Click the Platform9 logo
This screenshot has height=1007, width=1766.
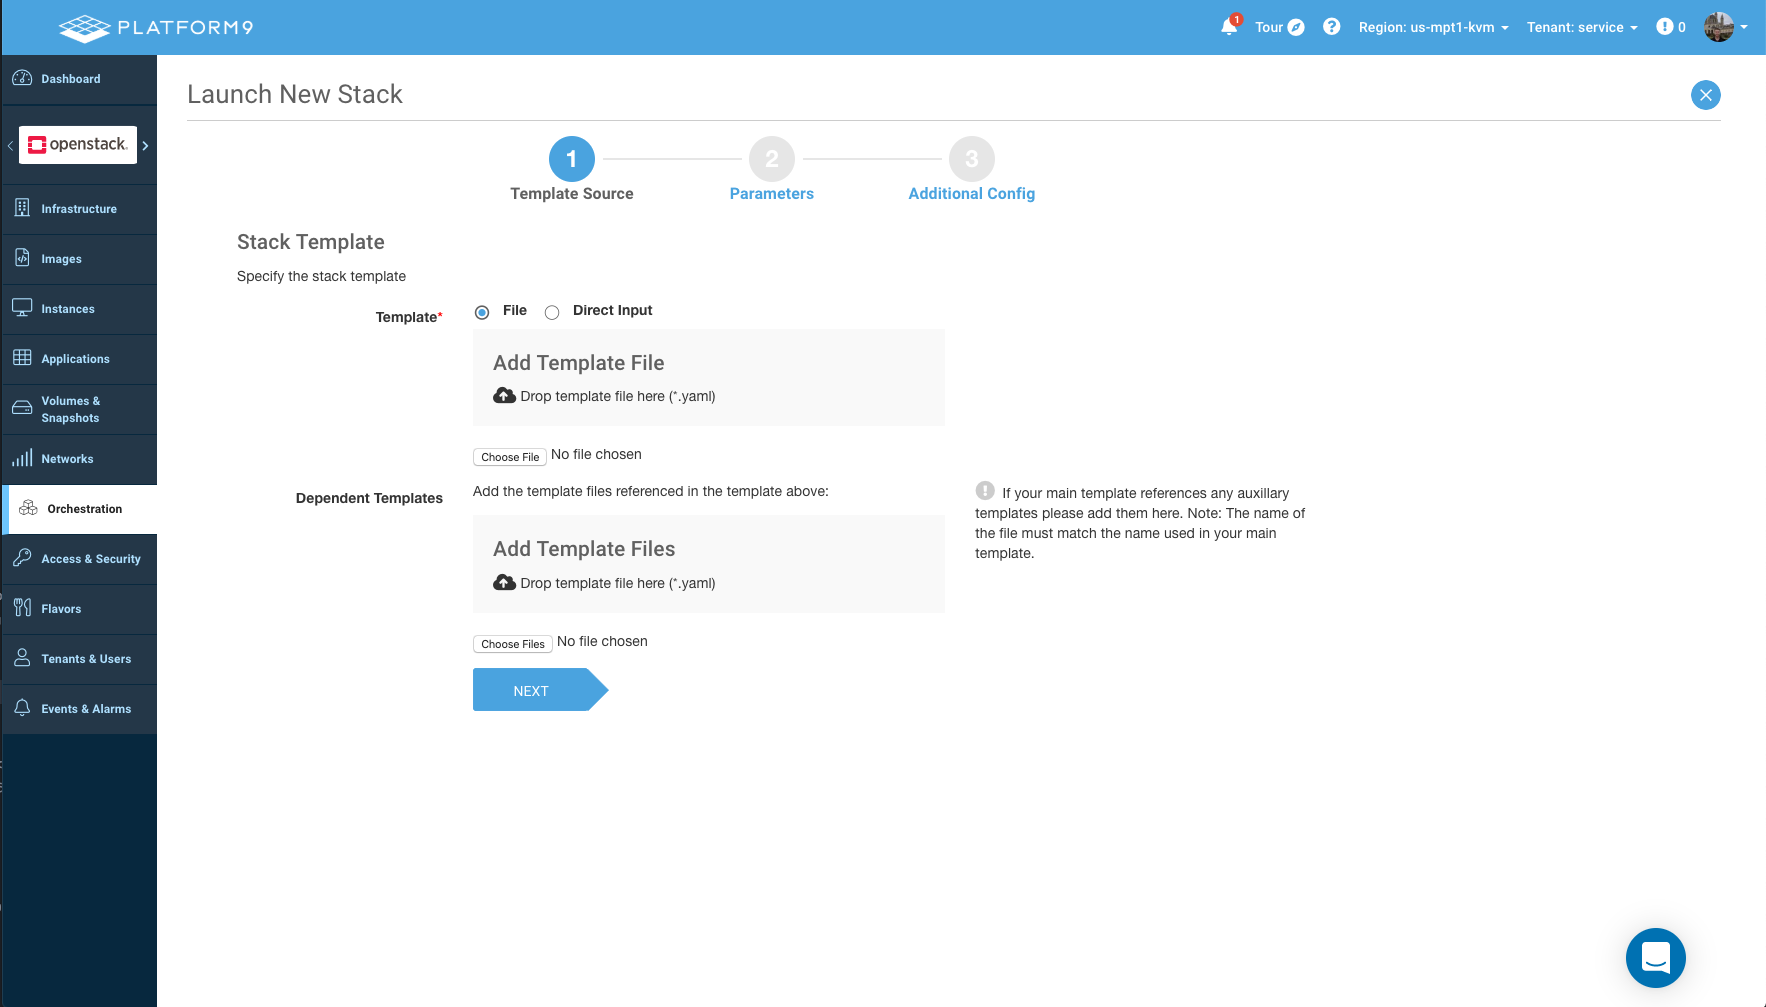156,27
